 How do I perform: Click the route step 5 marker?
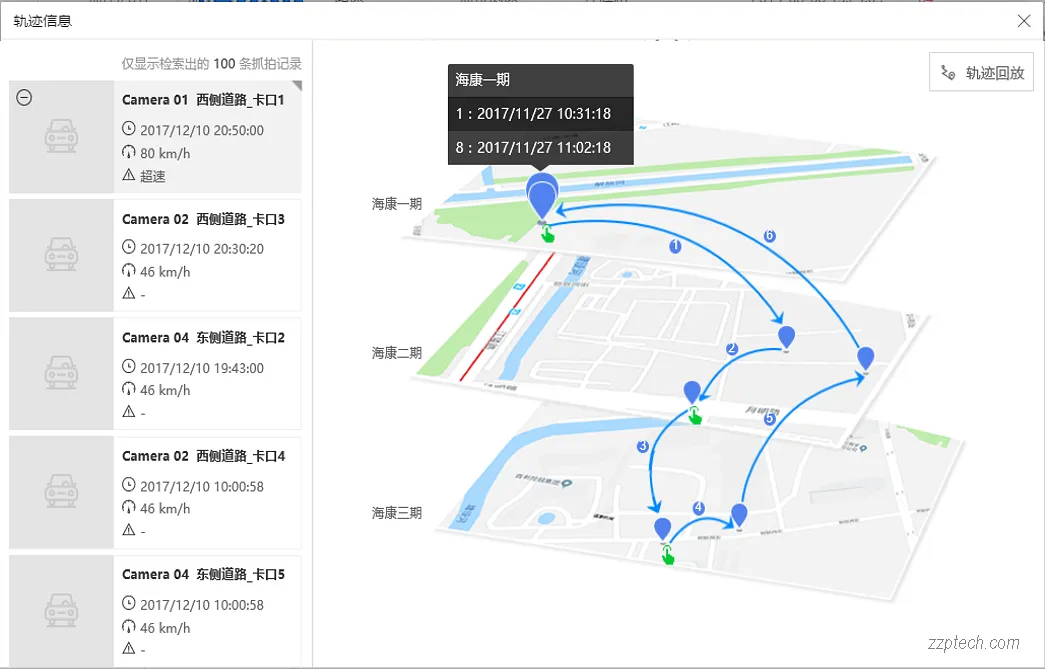tap(770, 420)
